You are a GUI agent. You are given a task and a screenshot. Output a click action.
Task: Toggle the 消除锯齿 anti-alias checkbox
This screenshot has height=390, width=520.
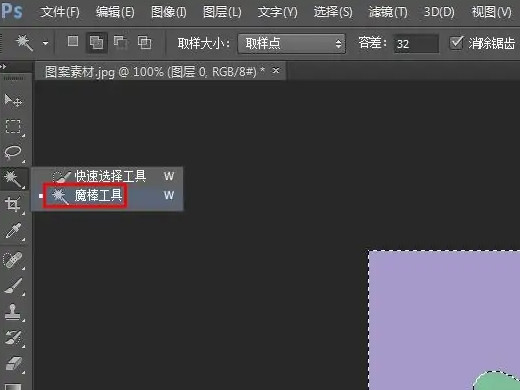point(456,43)
